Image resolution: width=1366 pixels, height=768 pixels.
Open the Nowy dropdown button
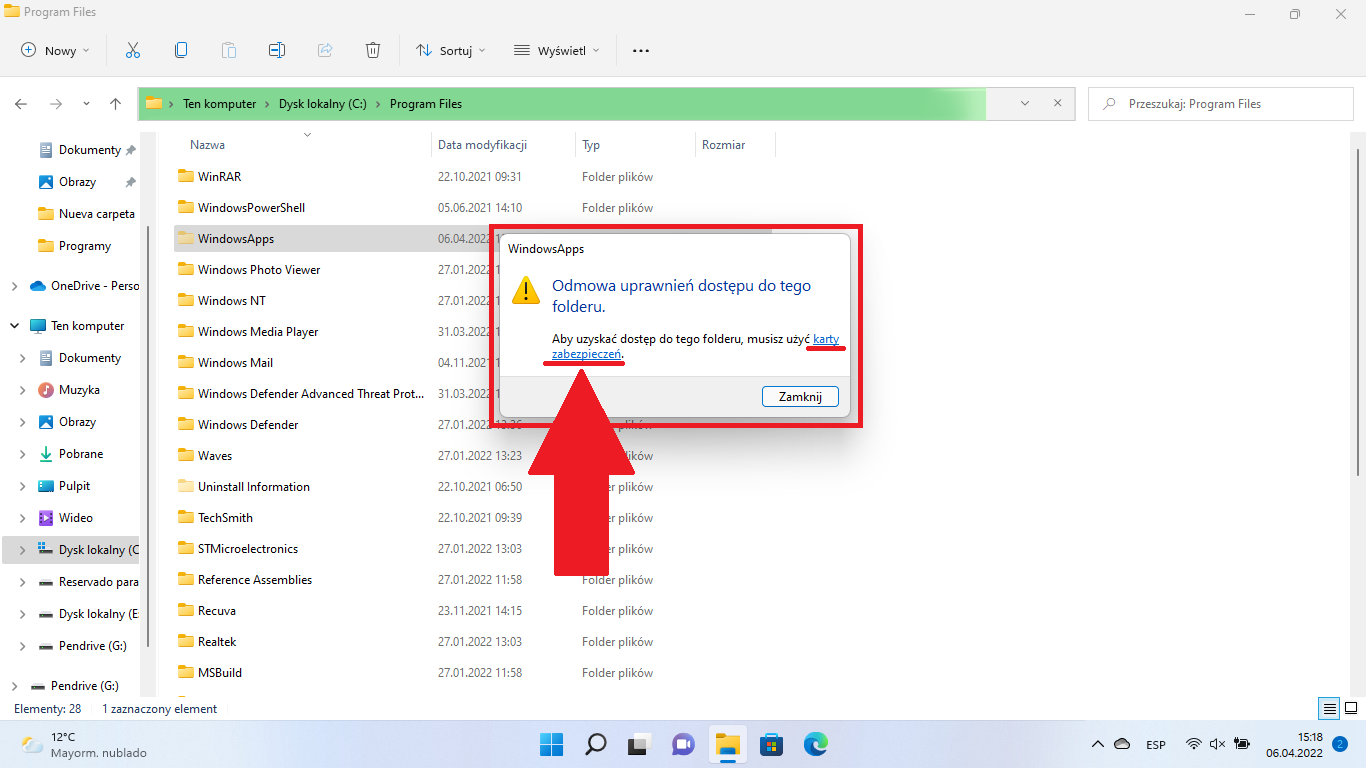click(x=55, y=50)
